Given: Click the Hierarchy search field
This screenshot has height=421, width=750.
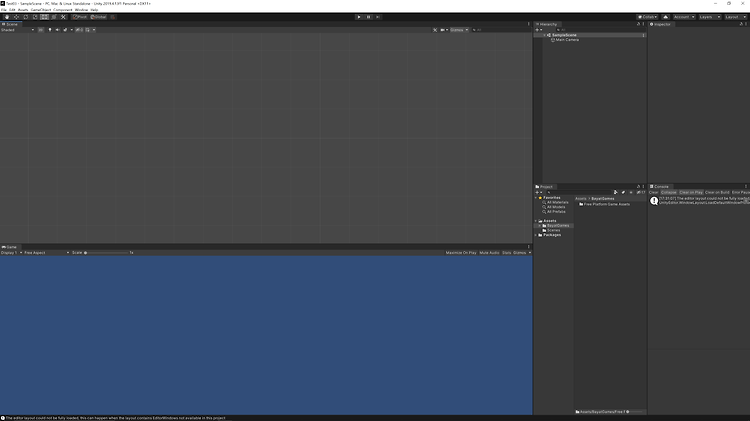Looking at the screenshot, I should tap(600, 30).
